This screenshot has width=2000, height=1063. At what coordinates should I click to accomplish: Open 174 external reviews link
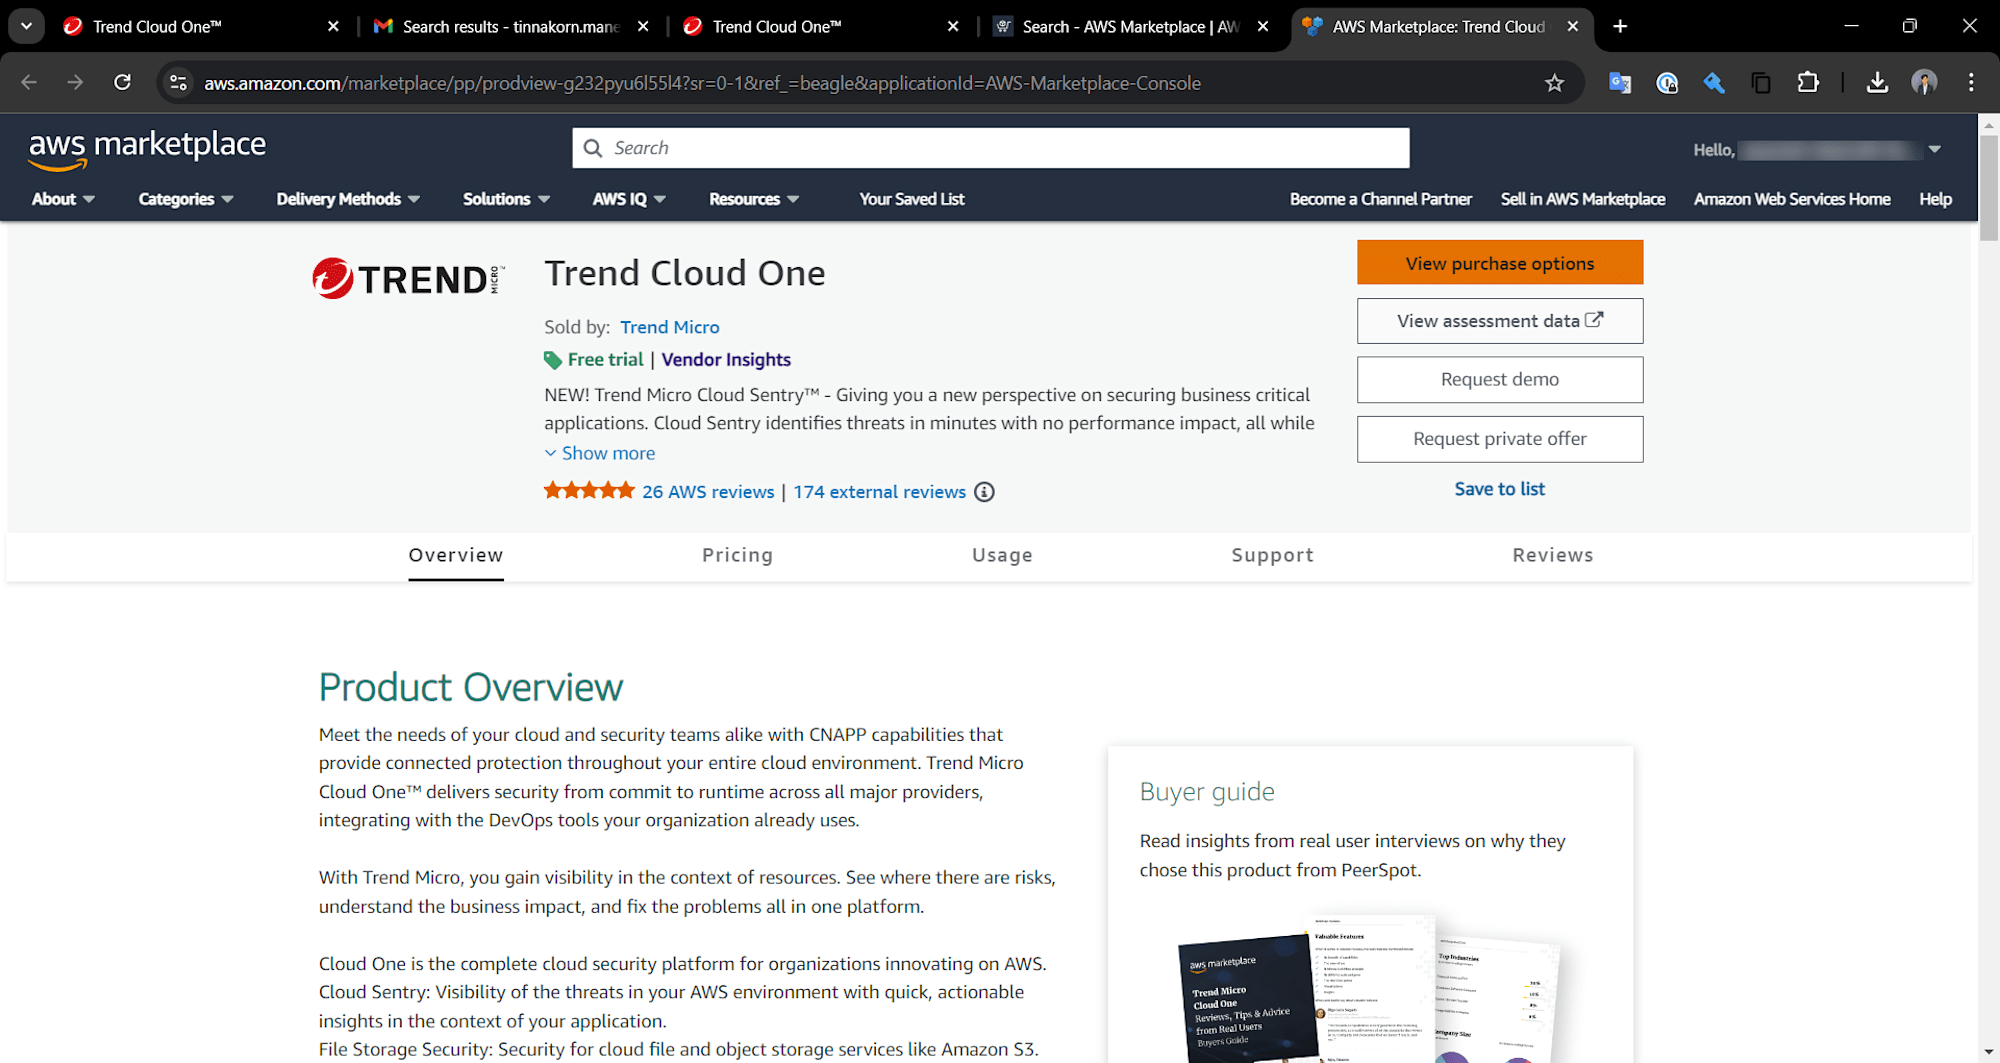pos(880,492)
